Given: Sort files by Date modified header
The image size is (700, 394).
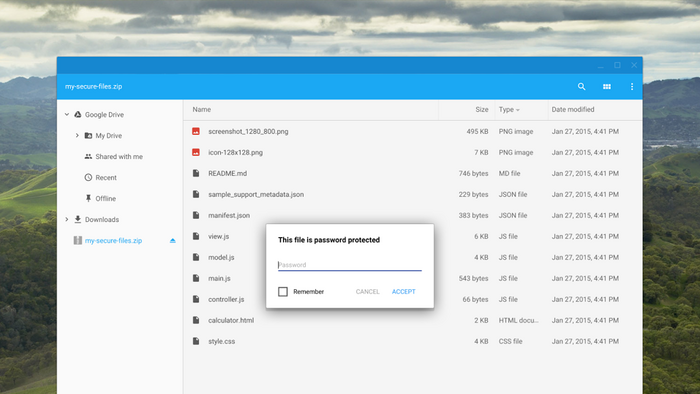Looking at the screenshot, I should pos(573,109).
